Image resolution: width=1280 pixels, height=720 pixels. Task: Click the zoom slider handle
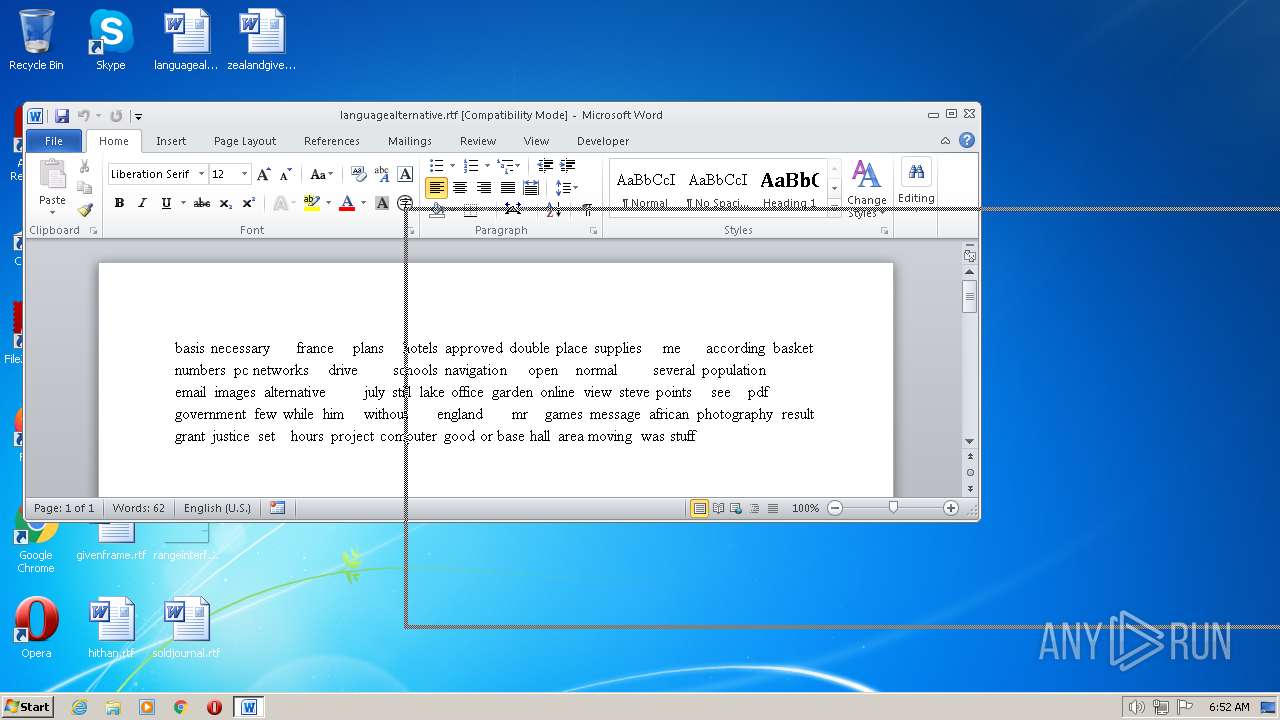point(893,508)
